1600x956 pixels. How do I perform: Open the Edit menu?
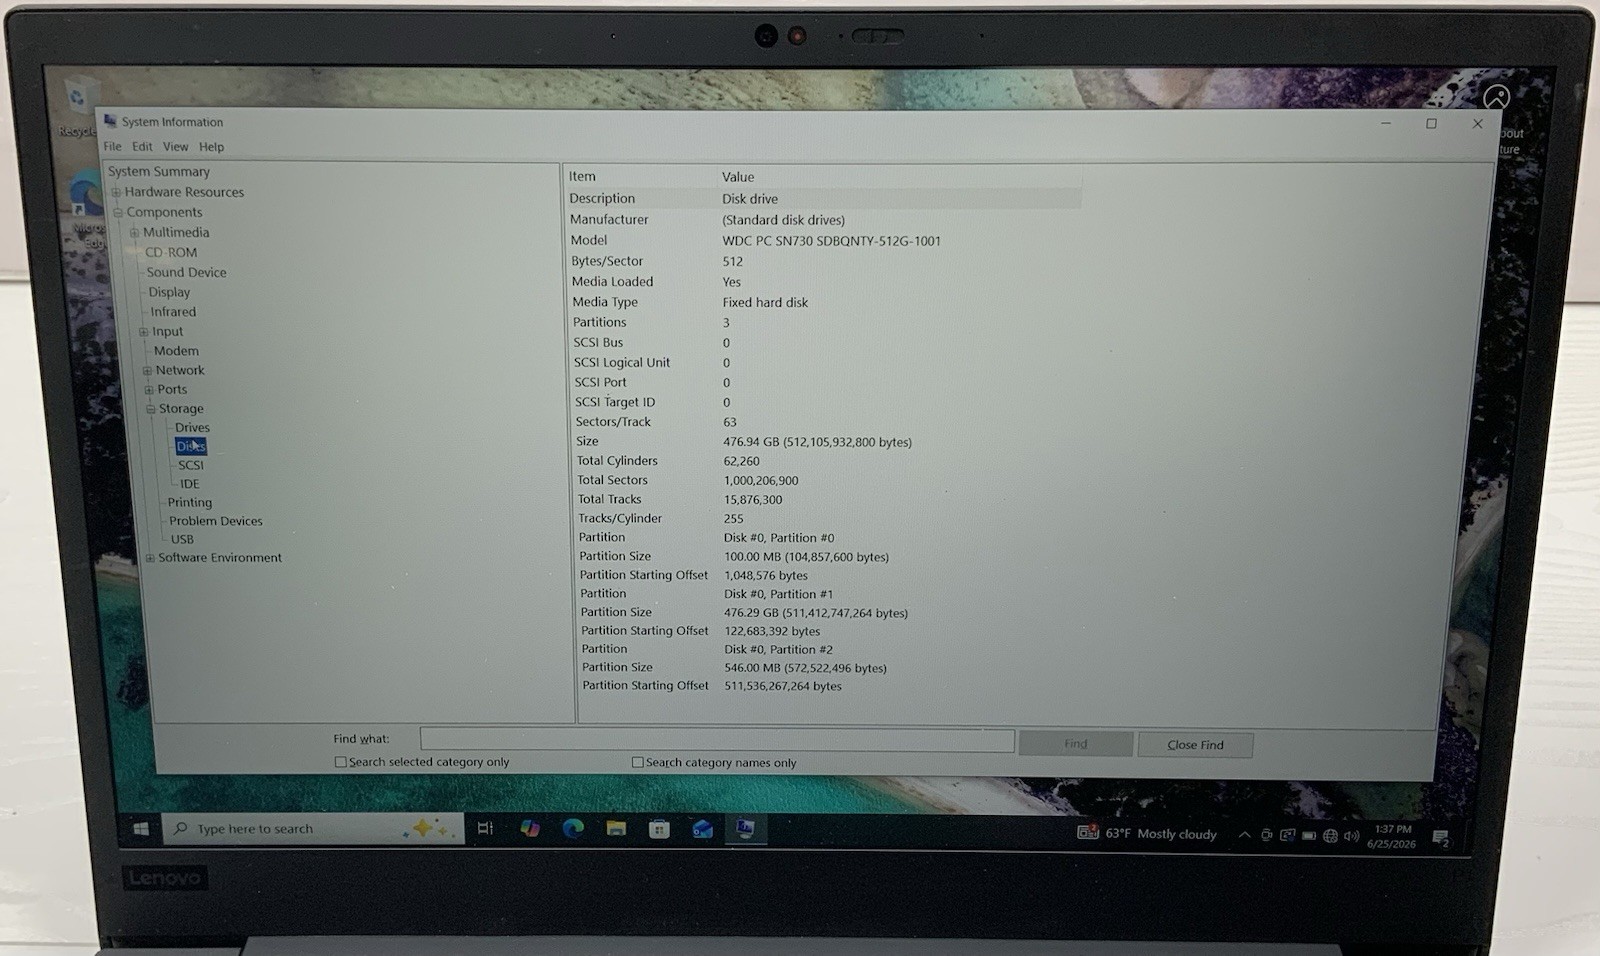coord(142,146)
